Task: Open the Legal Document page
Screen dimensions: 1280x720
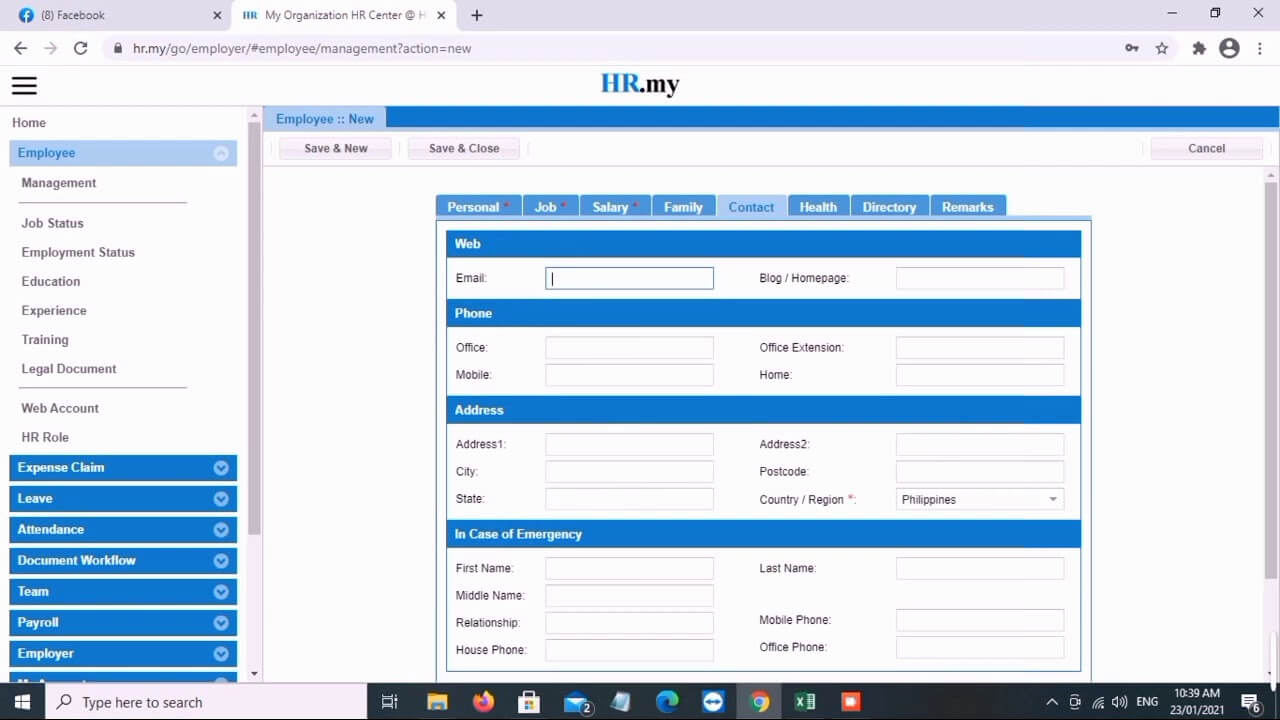Action: pyautogui.click(x=68, y=368)
